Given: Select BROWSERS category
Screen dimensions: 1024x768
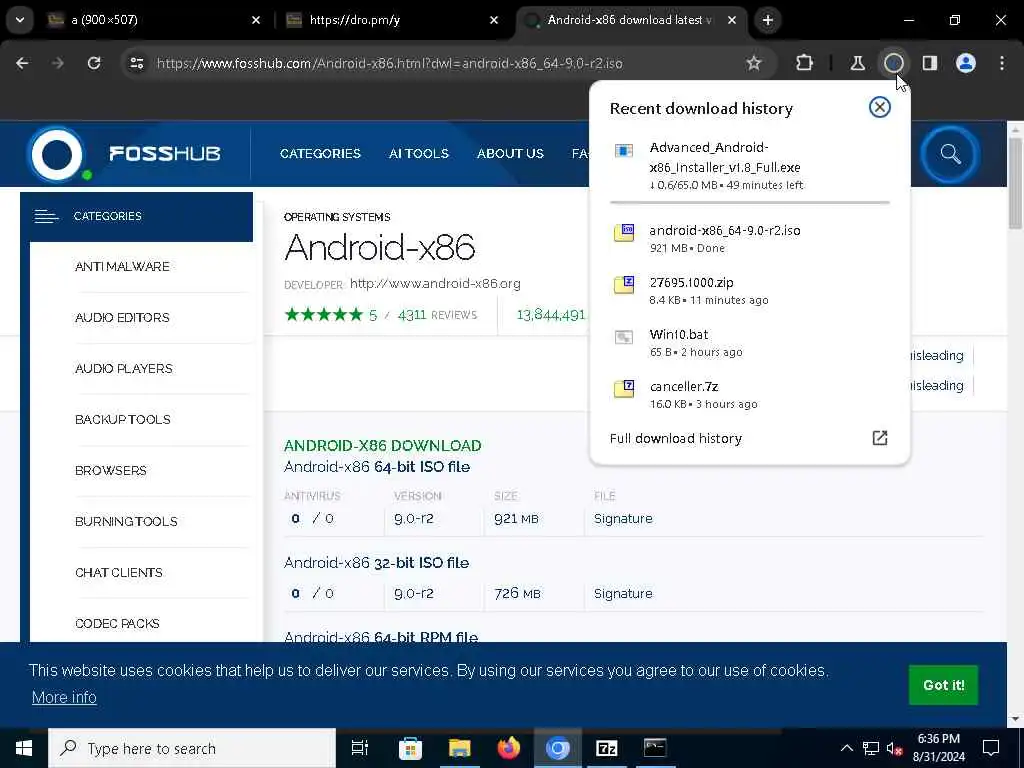Looking at the screenshot, I should 110,470.
